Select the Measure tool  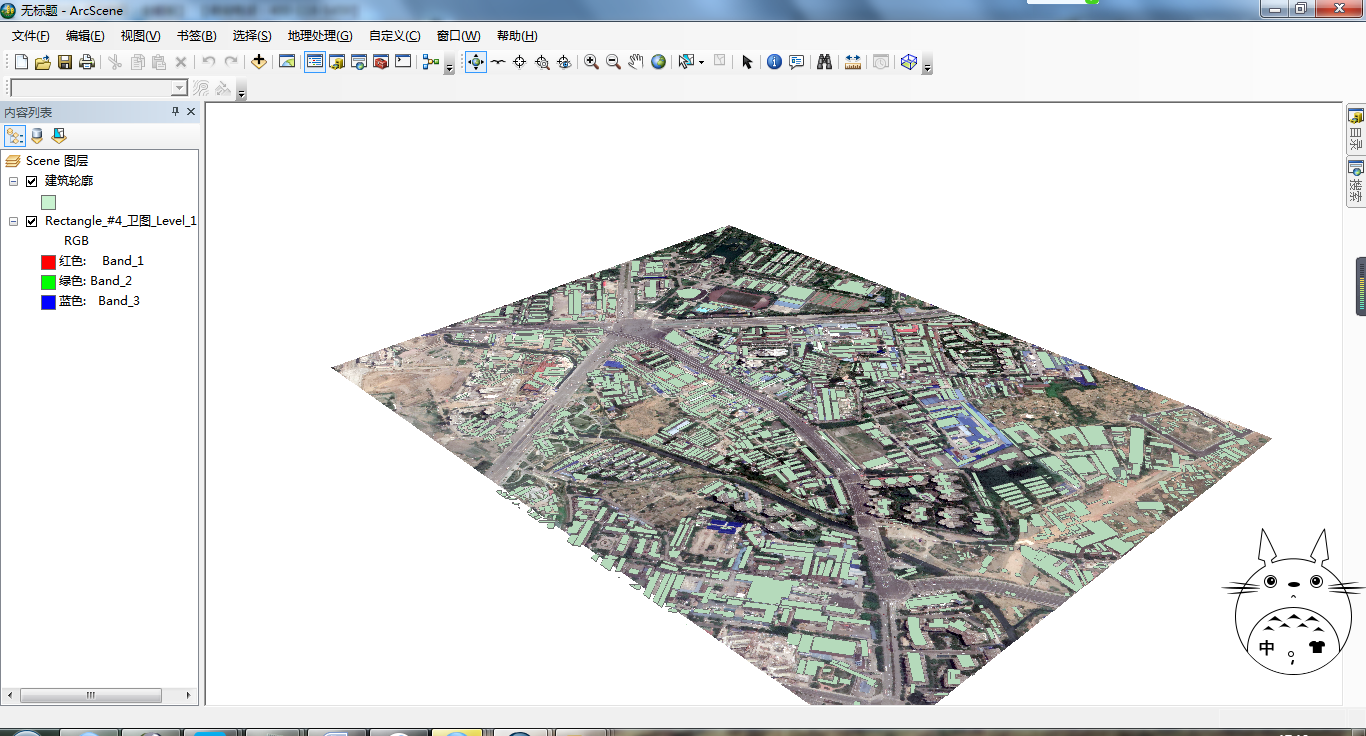[x=853, y=61]
